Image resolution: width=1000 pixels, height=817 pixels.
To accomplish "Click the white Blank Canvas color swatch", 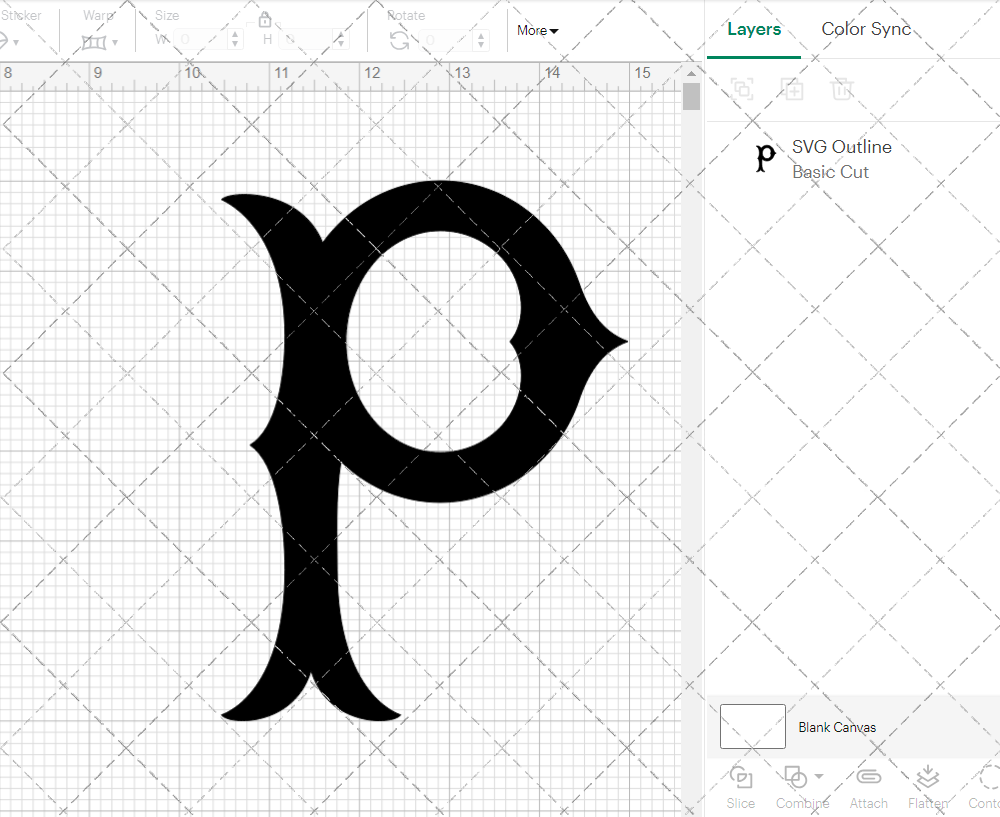I will (x=752, y=727).
